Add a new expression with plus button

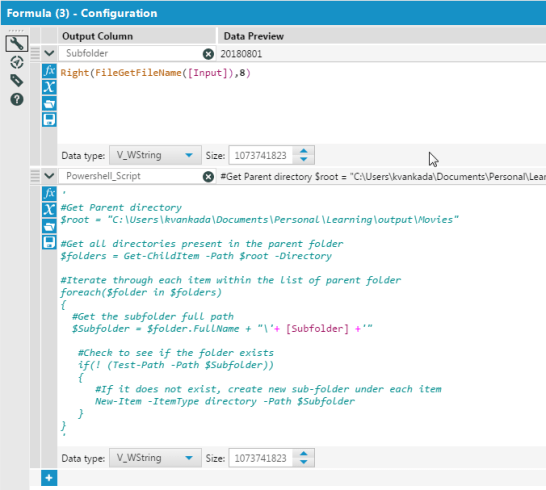[49, 478]
